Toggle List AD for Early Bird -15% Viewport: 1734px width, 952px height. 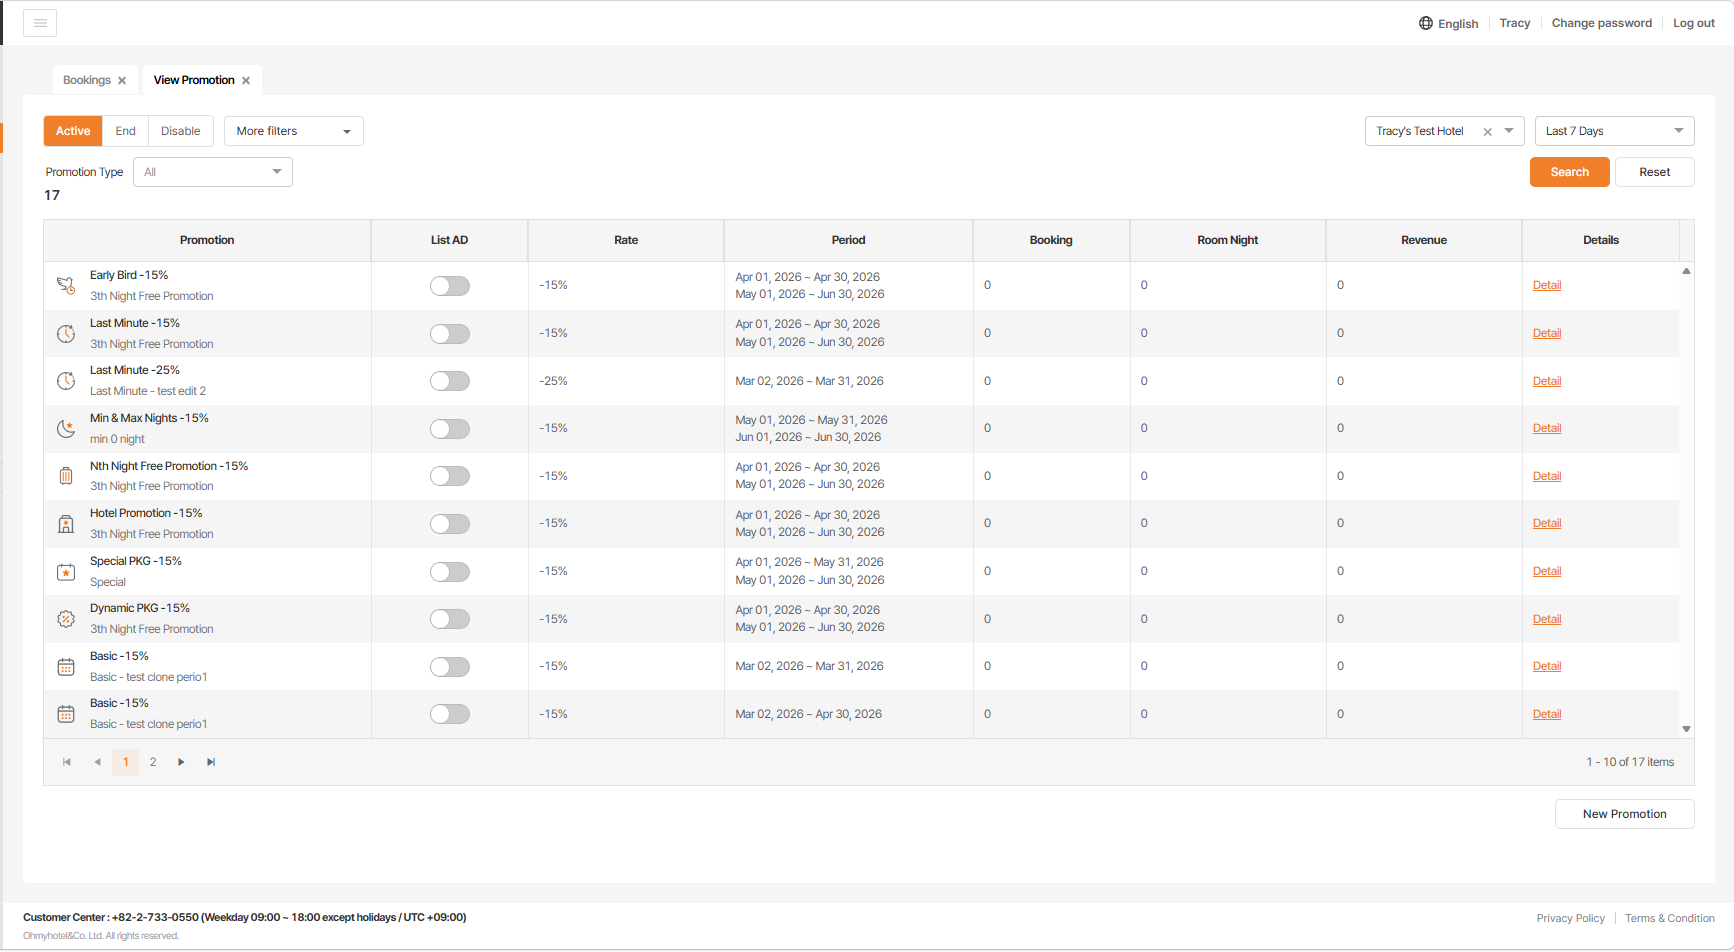pyautogui.click(x=449, y=286)
